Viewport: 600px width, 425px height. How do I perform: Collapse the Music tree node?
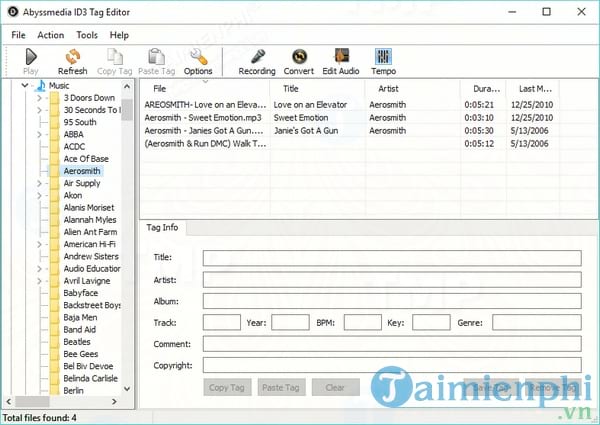tap(25, 85)
